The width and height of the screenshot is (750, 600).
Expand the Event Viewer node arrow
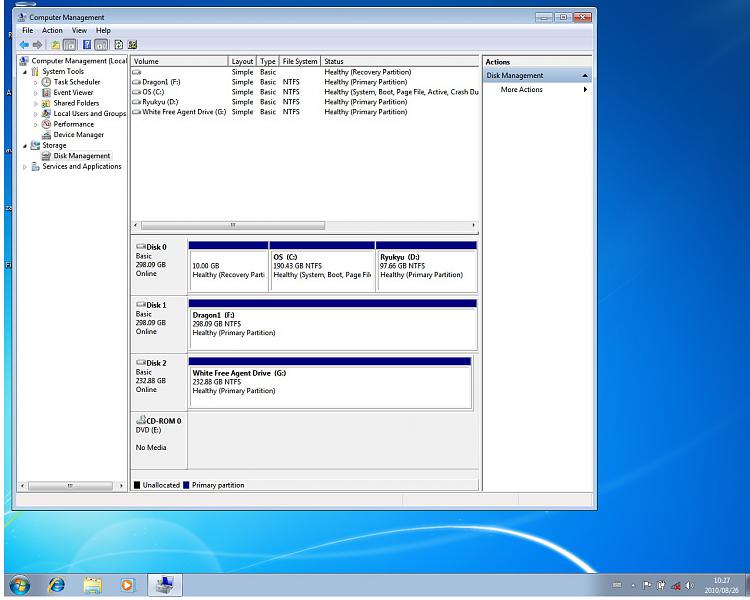[35, 93]
